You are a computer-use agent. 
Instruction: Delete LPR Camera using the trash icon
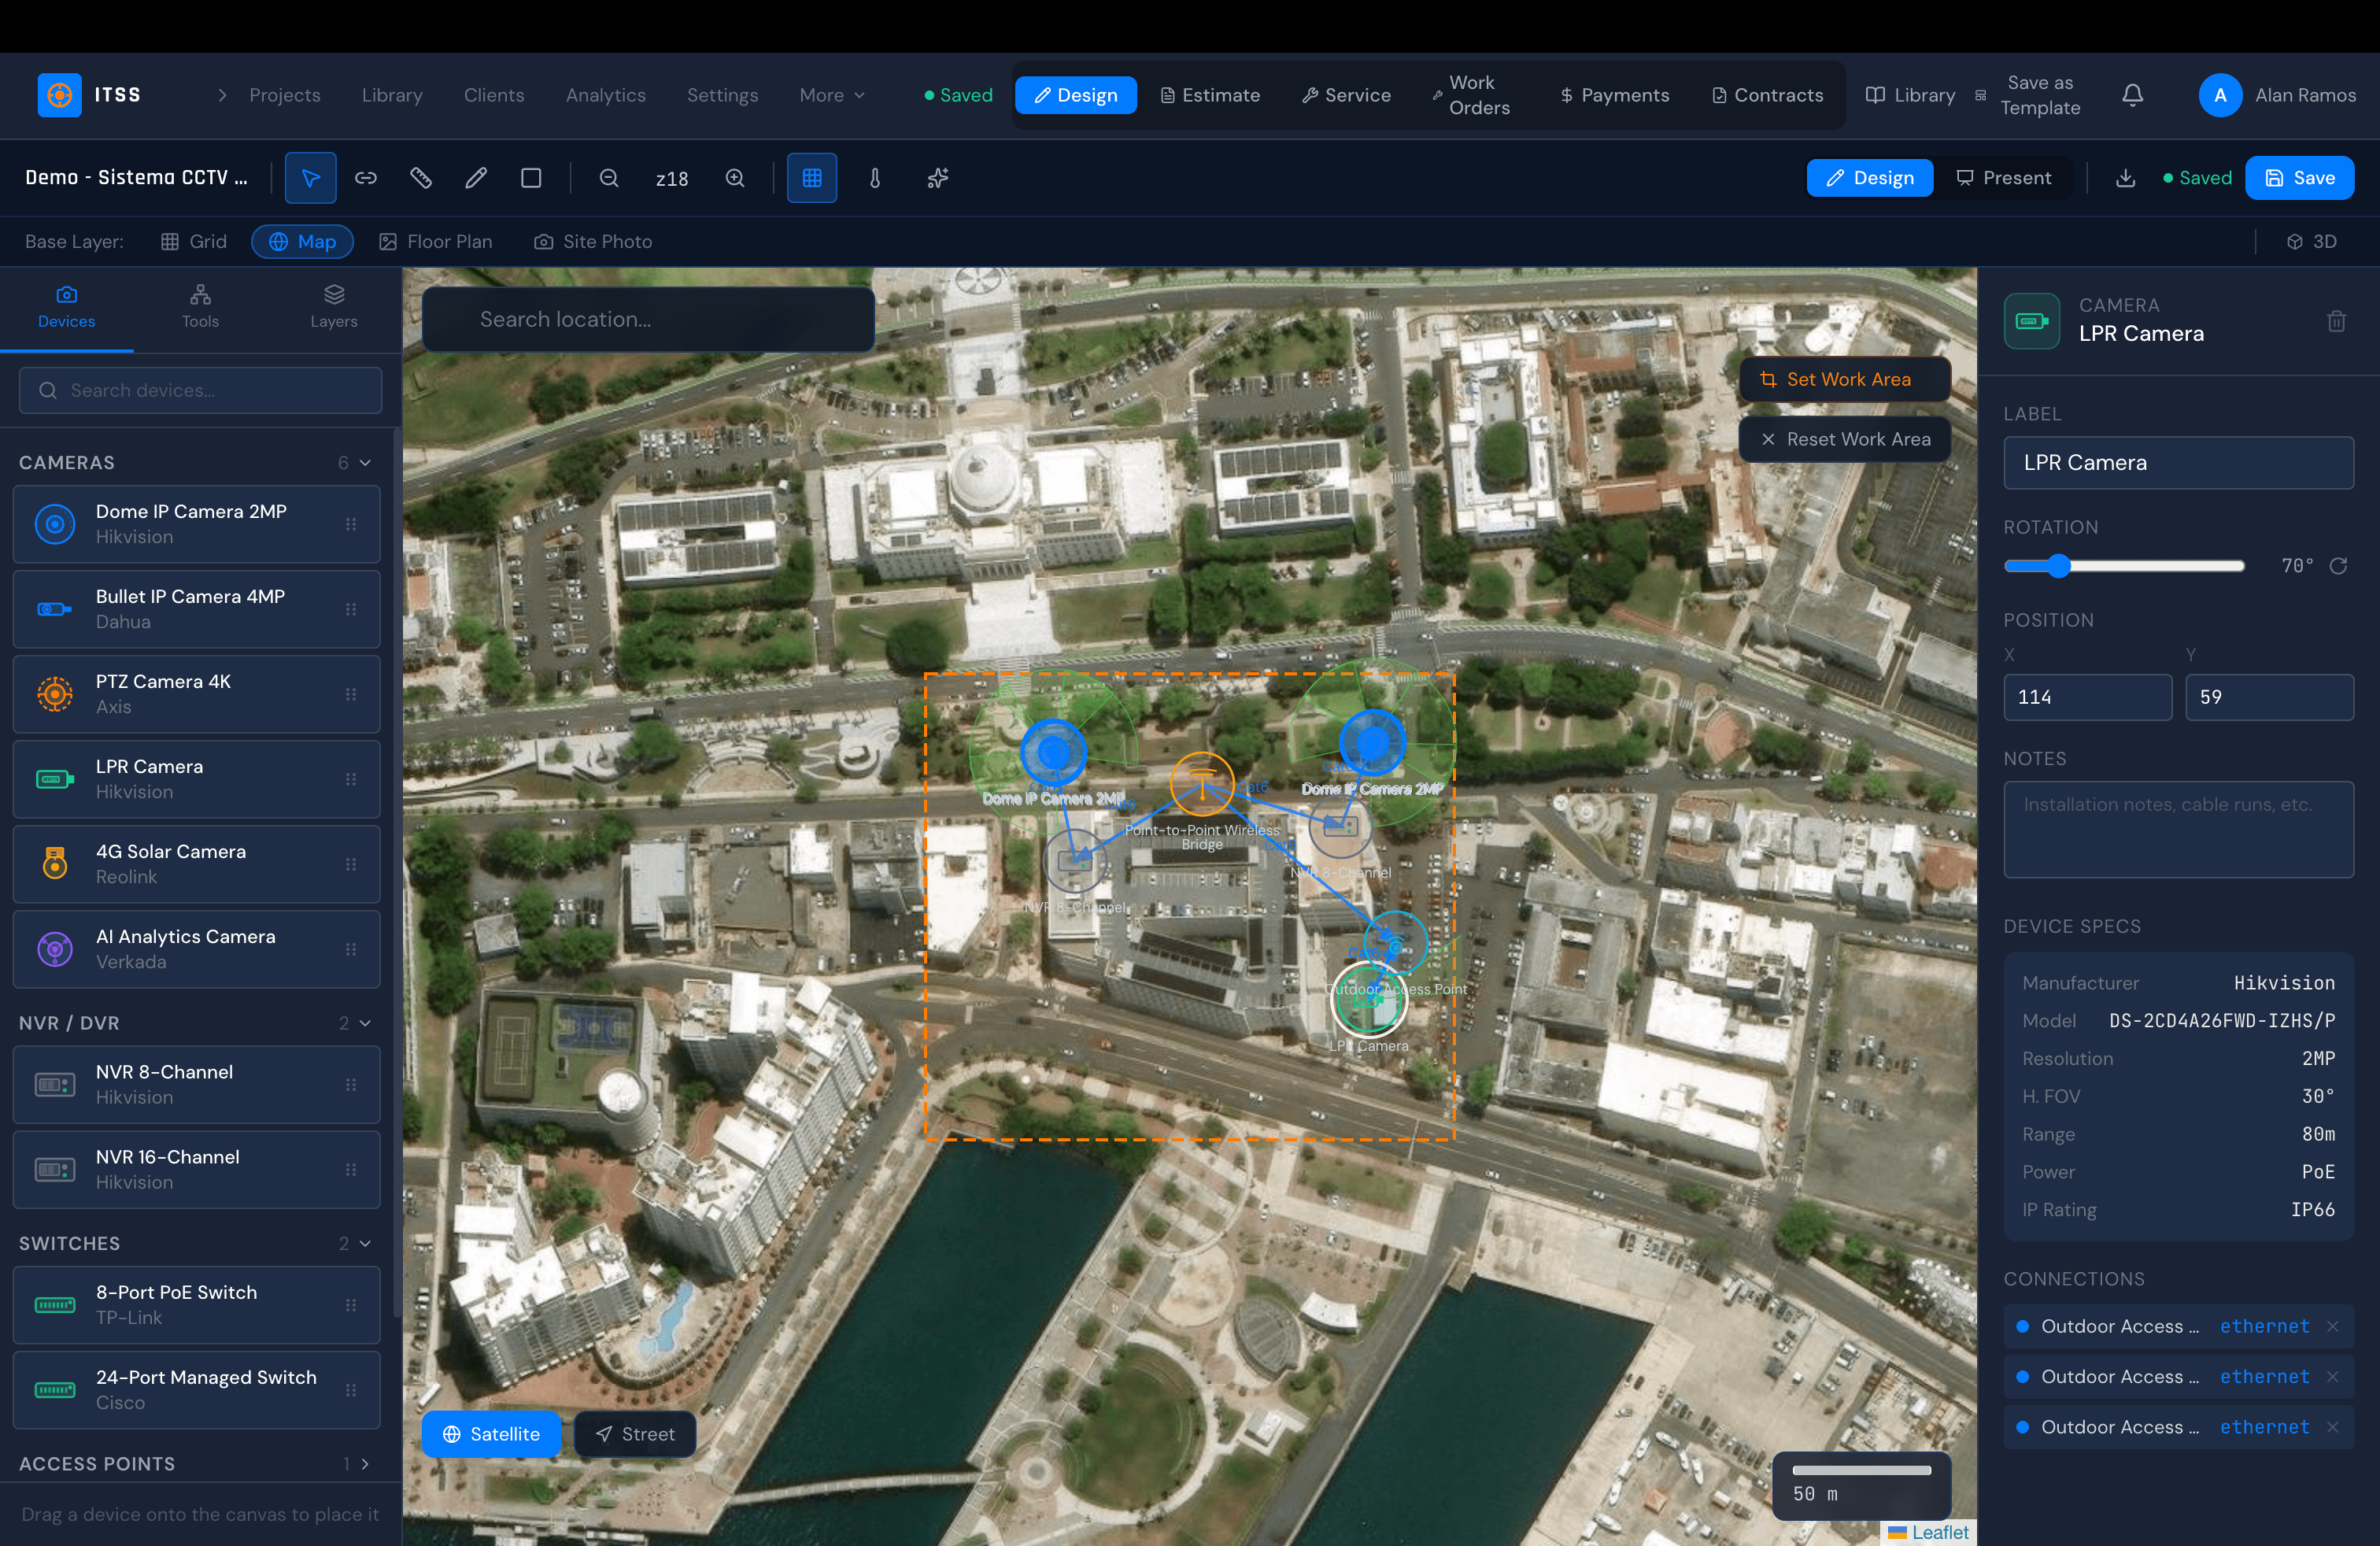[x=2336, y=320]
